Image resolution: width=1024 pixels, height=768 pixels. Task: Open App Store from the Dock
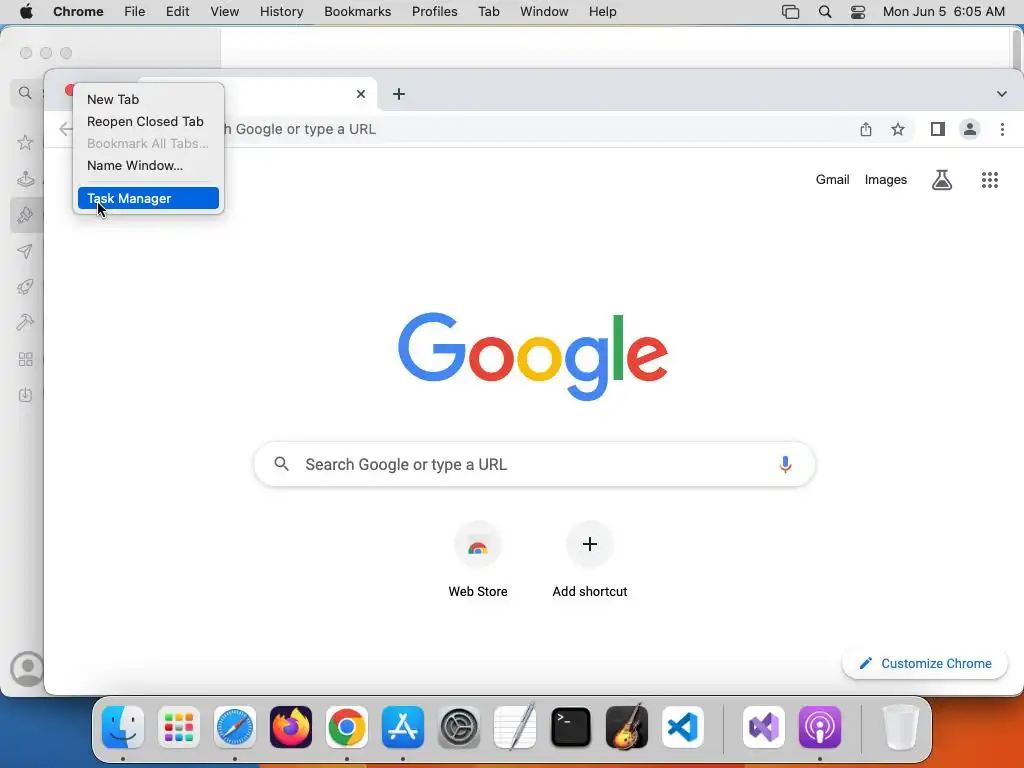403,727
